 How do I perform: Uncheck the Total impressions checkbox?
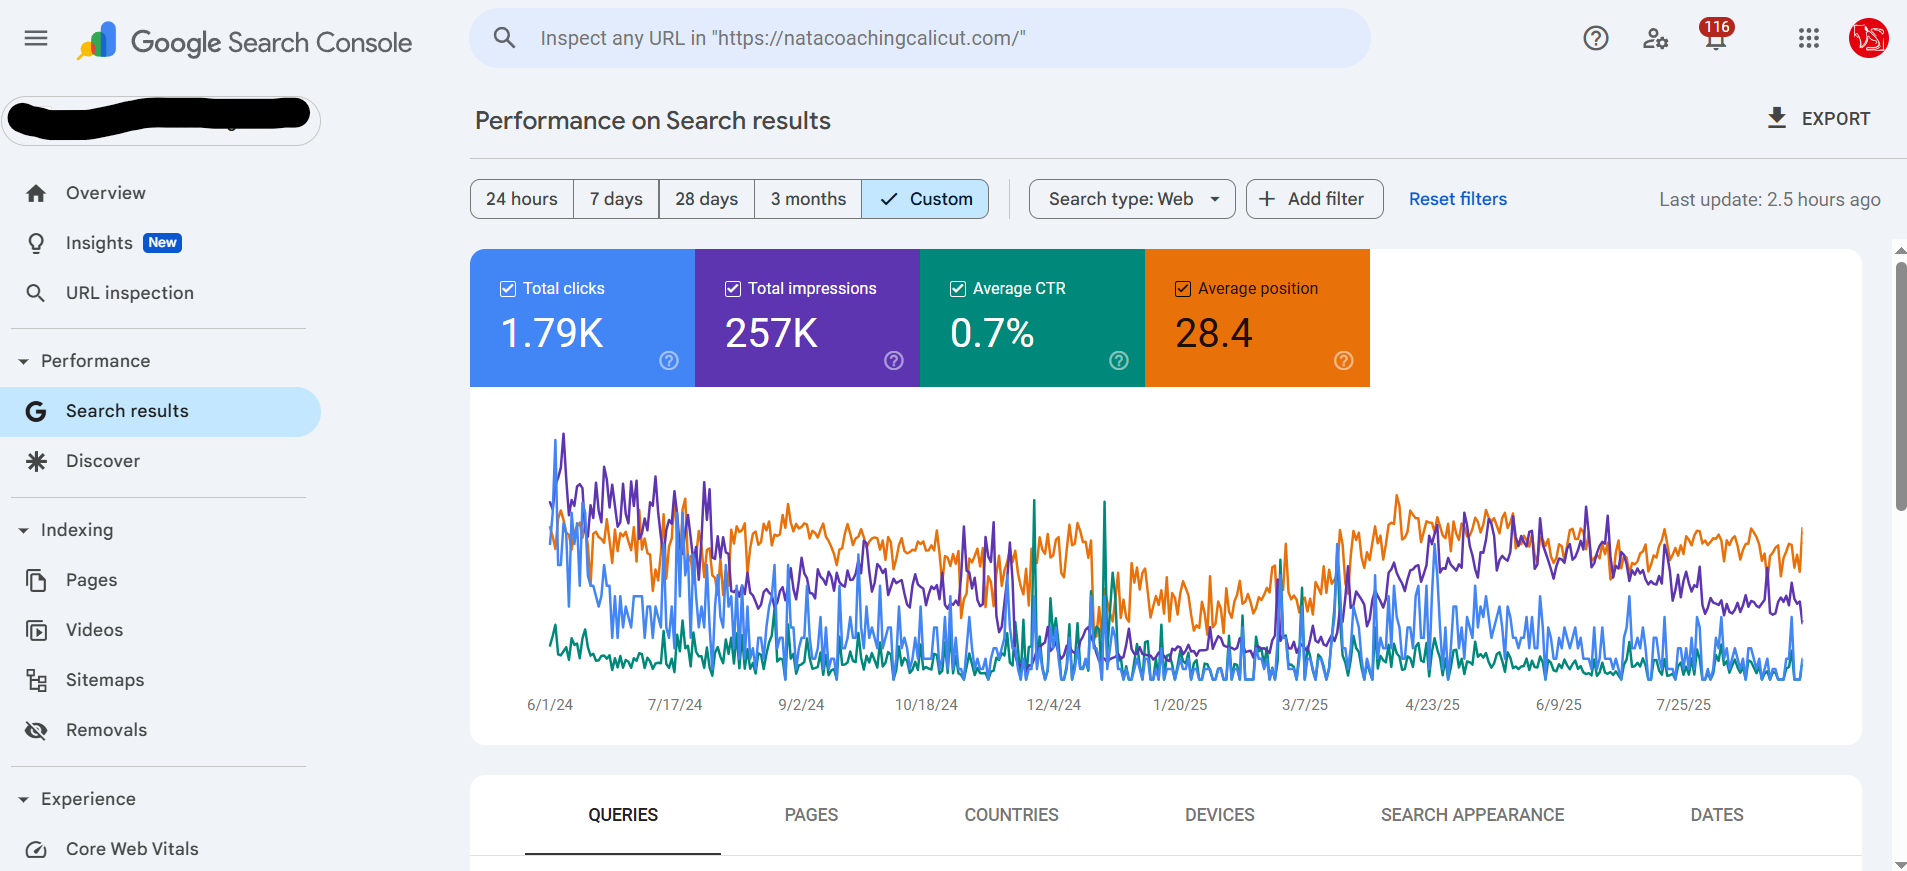click(733, 288)
